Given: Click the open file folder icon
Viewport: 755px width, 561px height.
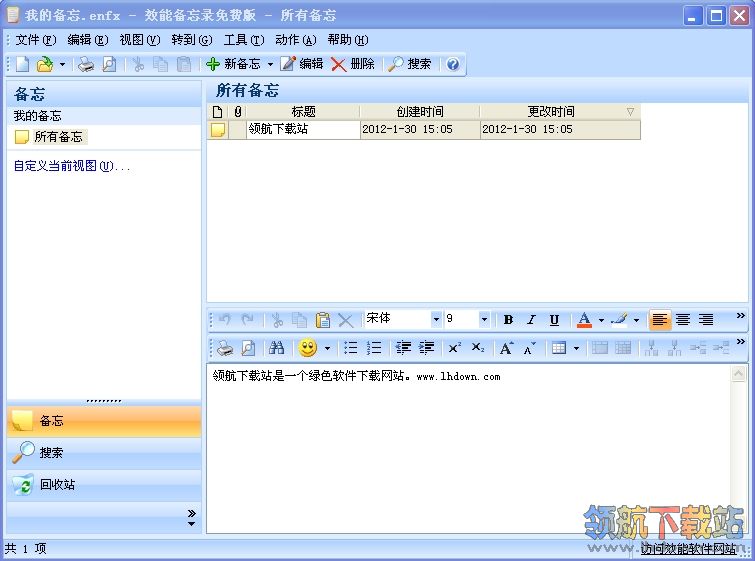Looking at the screenshot, I should (45, 64).
